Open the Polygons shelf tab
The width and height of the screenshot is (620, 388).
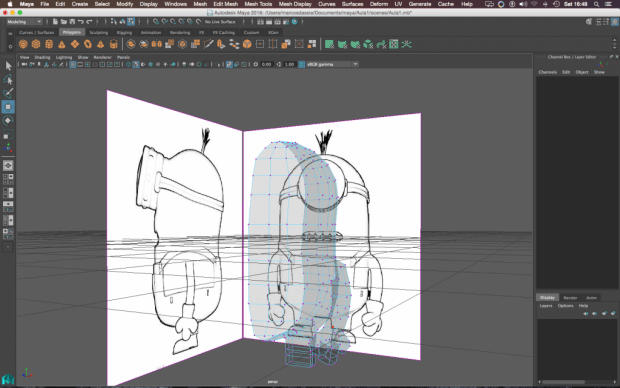tap(72, 32)
